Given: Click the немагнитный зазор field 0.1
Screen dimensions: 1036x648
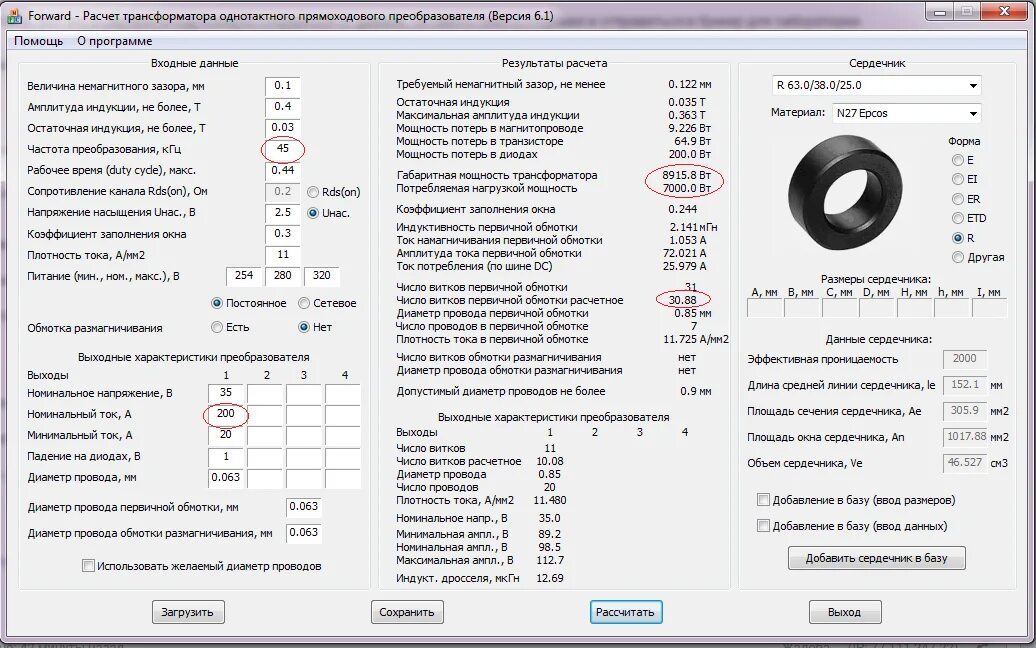Looking at the screenshot, I should pos(283,86).
